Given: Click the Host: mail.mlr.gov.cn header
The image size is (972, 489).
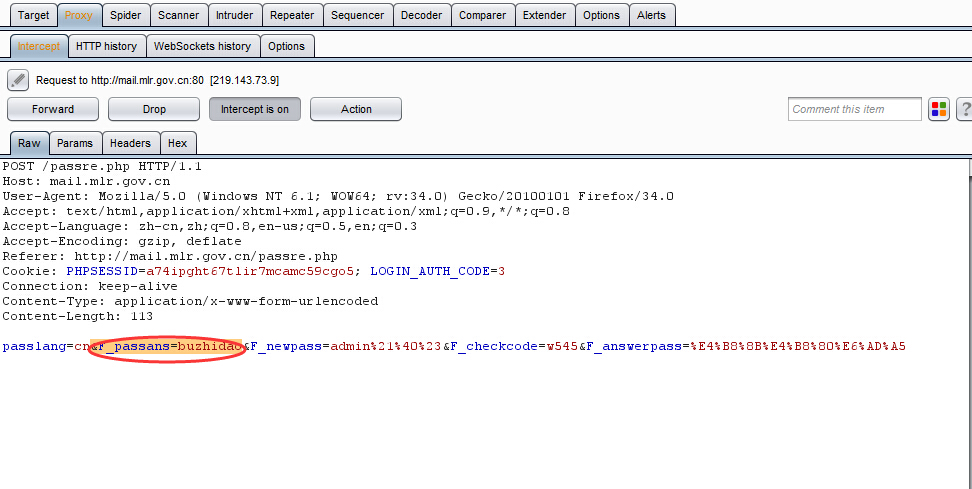Looking at the screenshot, I should tap(86, 182).
